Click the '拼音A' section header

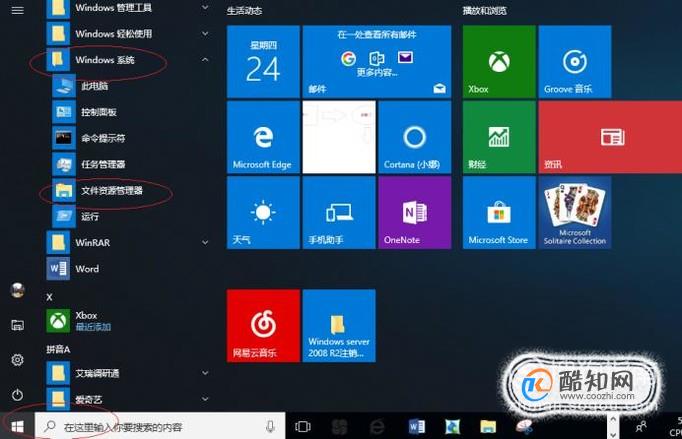(x=58, y=349)
